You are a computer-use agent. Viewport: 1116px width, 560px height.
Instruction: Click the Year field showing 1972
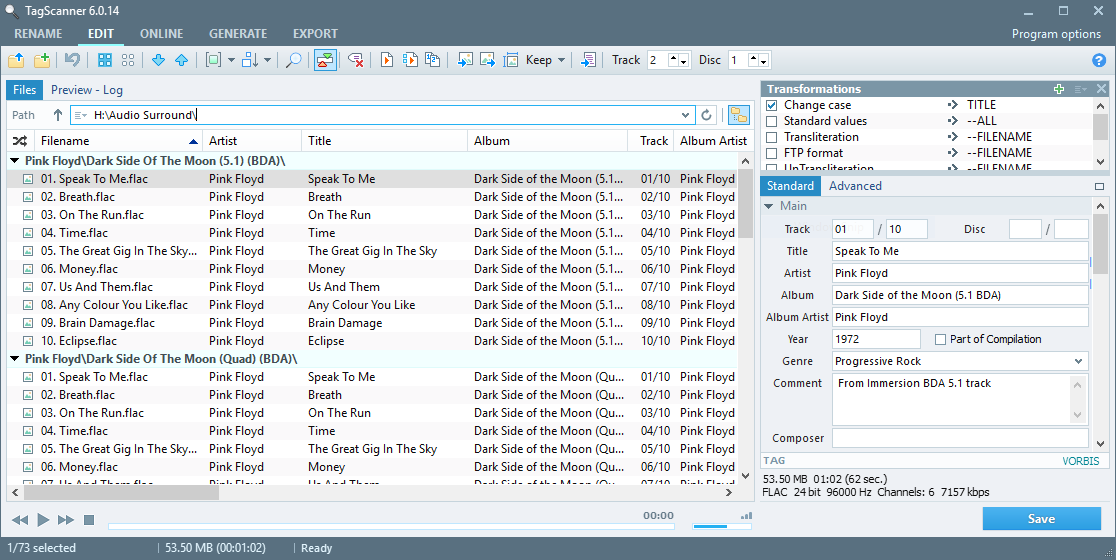click(x=876, y=339)
